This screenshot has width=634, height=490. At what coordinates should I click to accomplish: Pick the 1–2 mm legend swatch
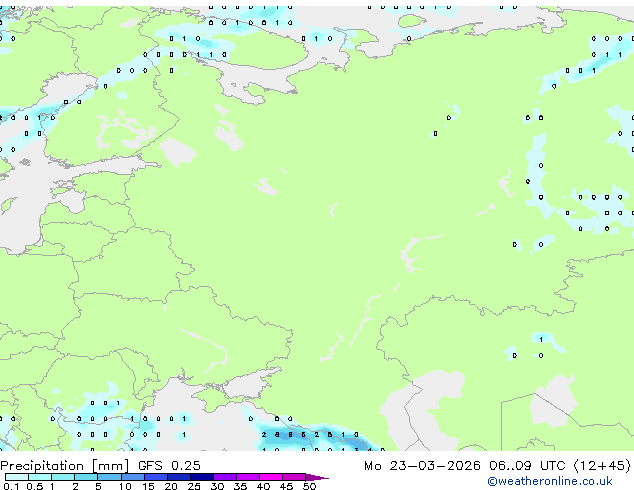click(x=63, y=477)
